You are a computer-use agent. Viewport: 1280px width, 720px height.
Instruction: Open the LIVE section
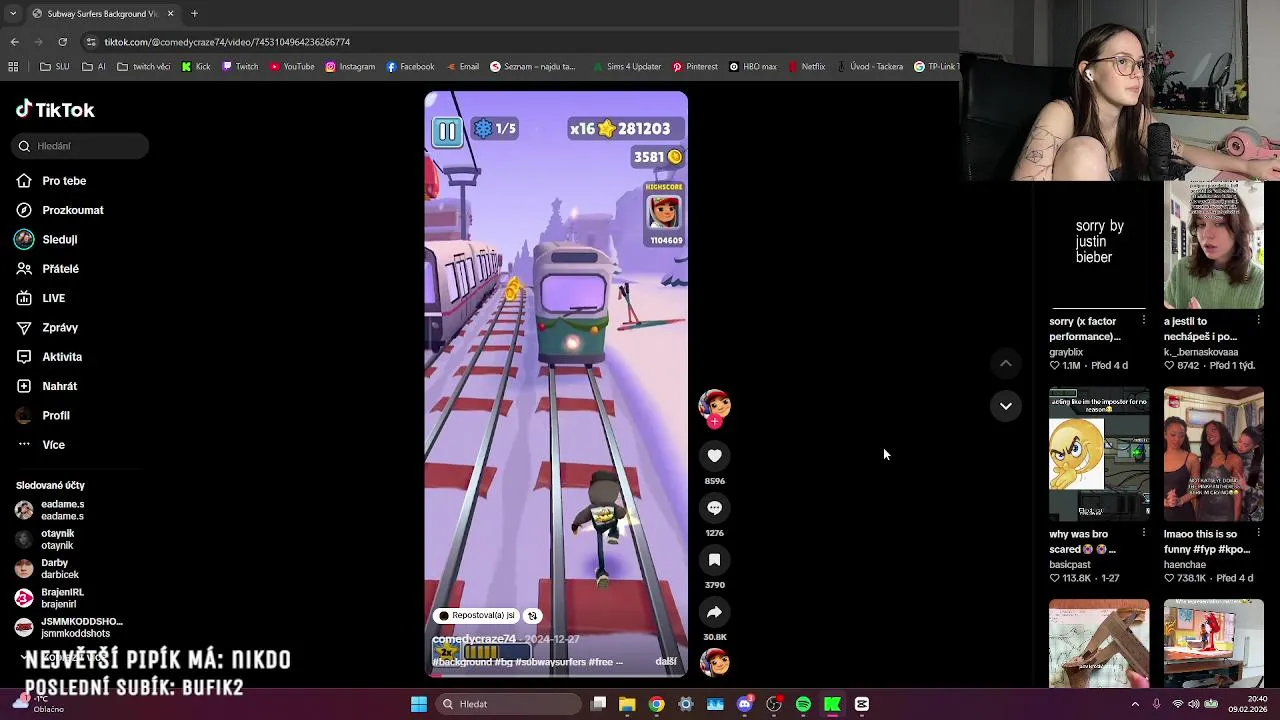tap(41, 298)
